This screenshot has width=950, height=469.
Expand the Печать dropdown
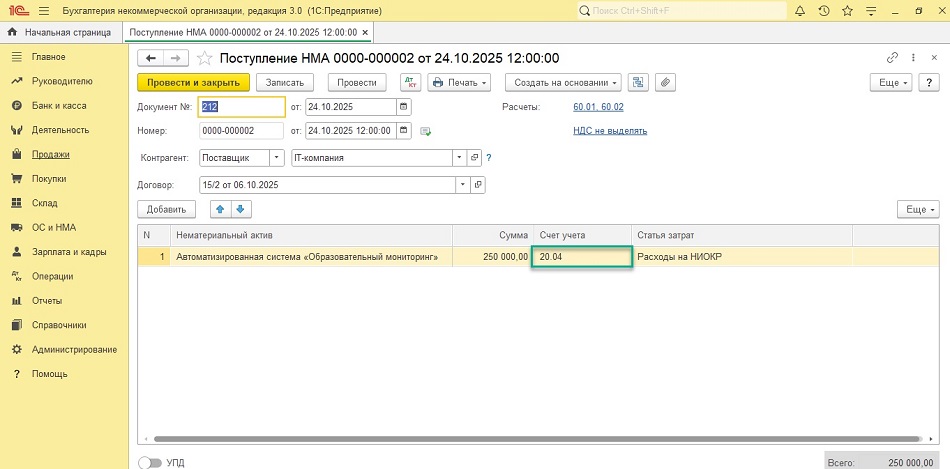point(460,82)
